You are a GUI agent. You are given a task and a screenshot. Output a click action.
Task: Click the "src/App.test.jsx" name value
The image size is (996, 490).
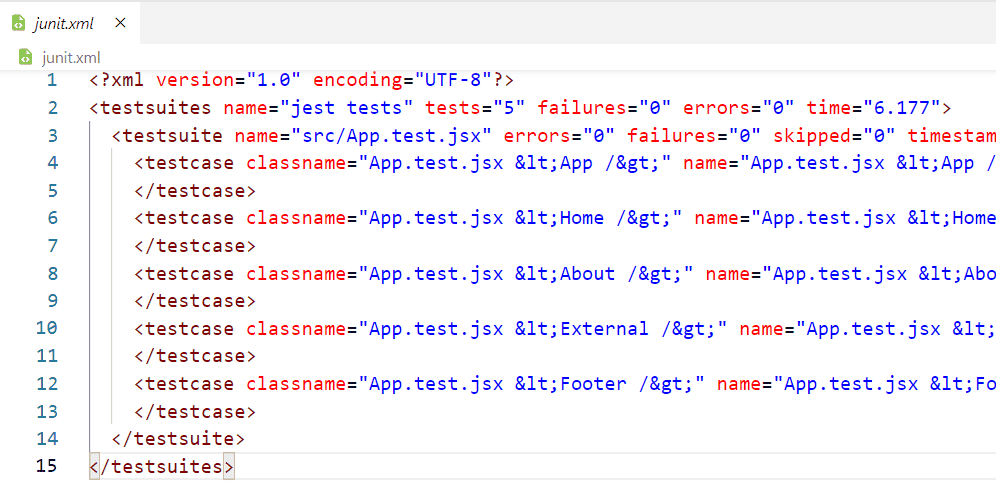click(392, 135)
